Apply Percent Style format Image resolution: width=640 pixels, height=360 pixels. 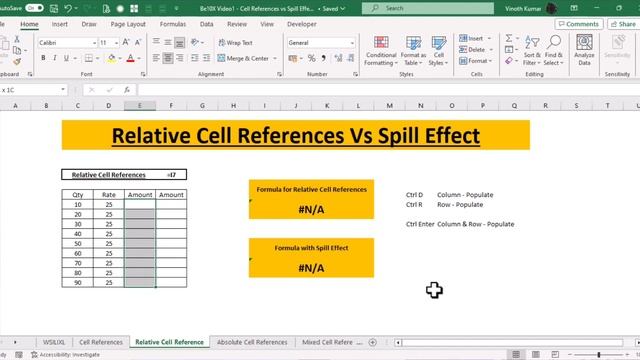311,58
